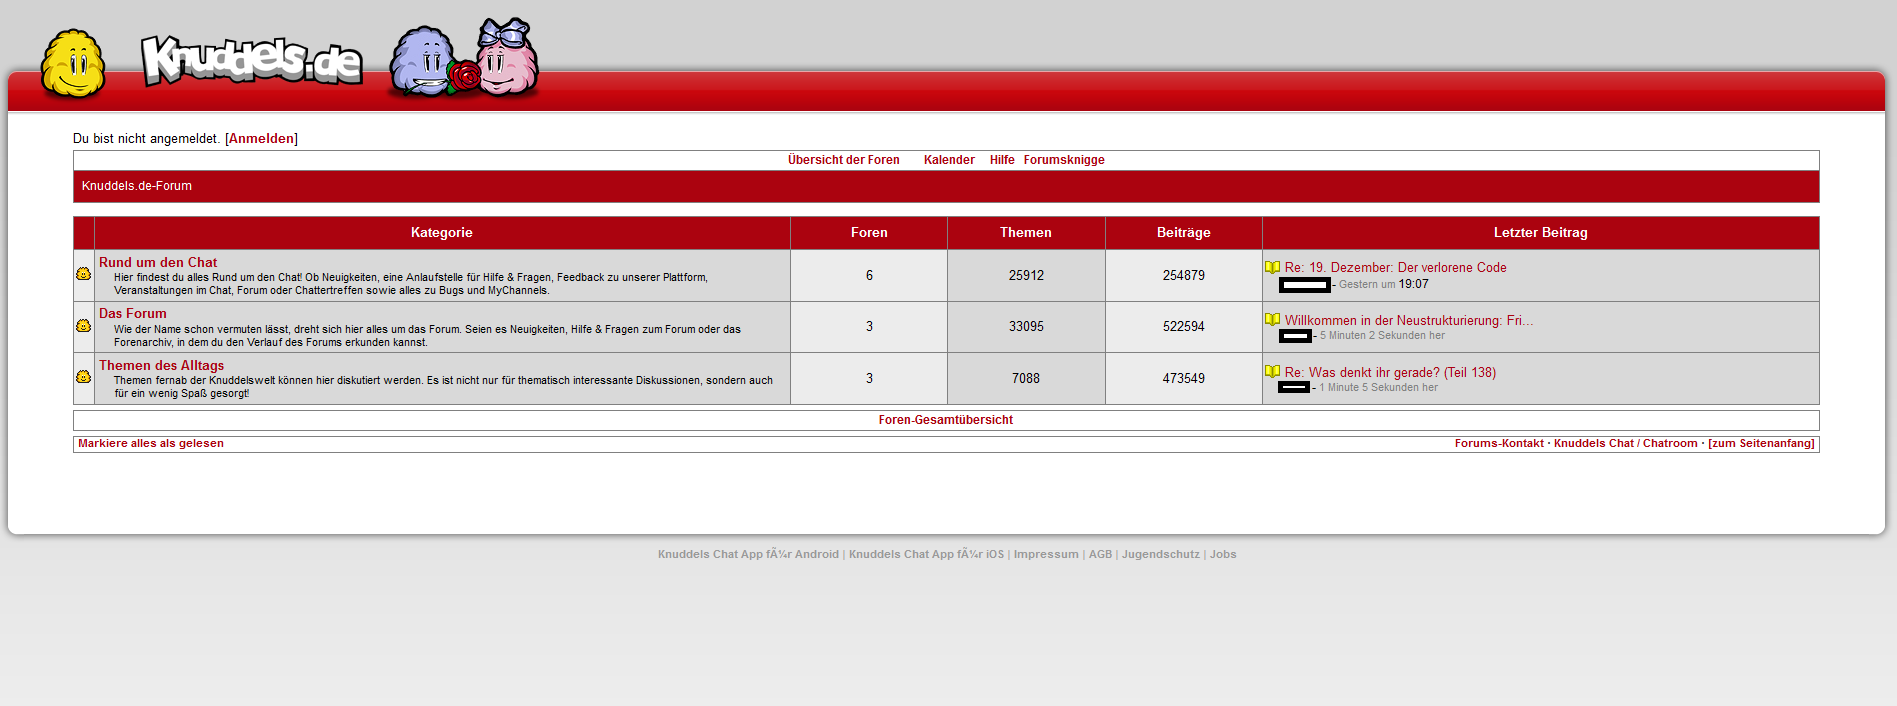Viewport: 1897px width, 706px height.
Task: Click book icon next to Was denkt ihr gerade
Action: tap(1272, 372)
